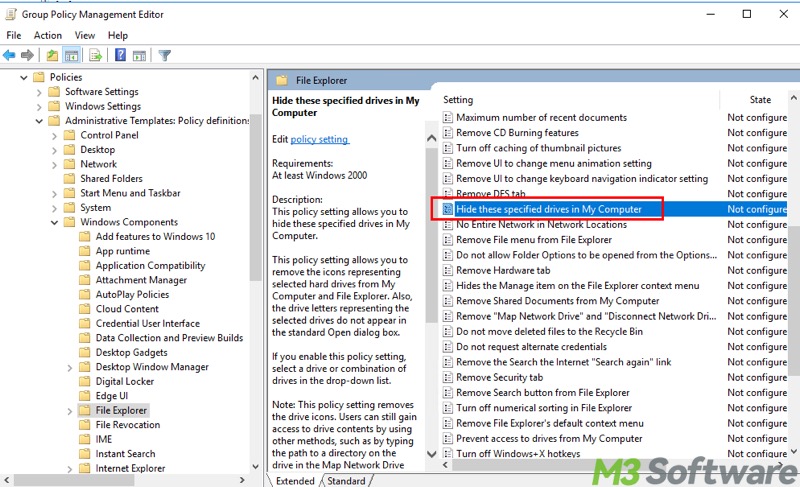The width and height of the screenshot is (800, 487).
Task: Open the Help menu
Action: pos(118,35)
